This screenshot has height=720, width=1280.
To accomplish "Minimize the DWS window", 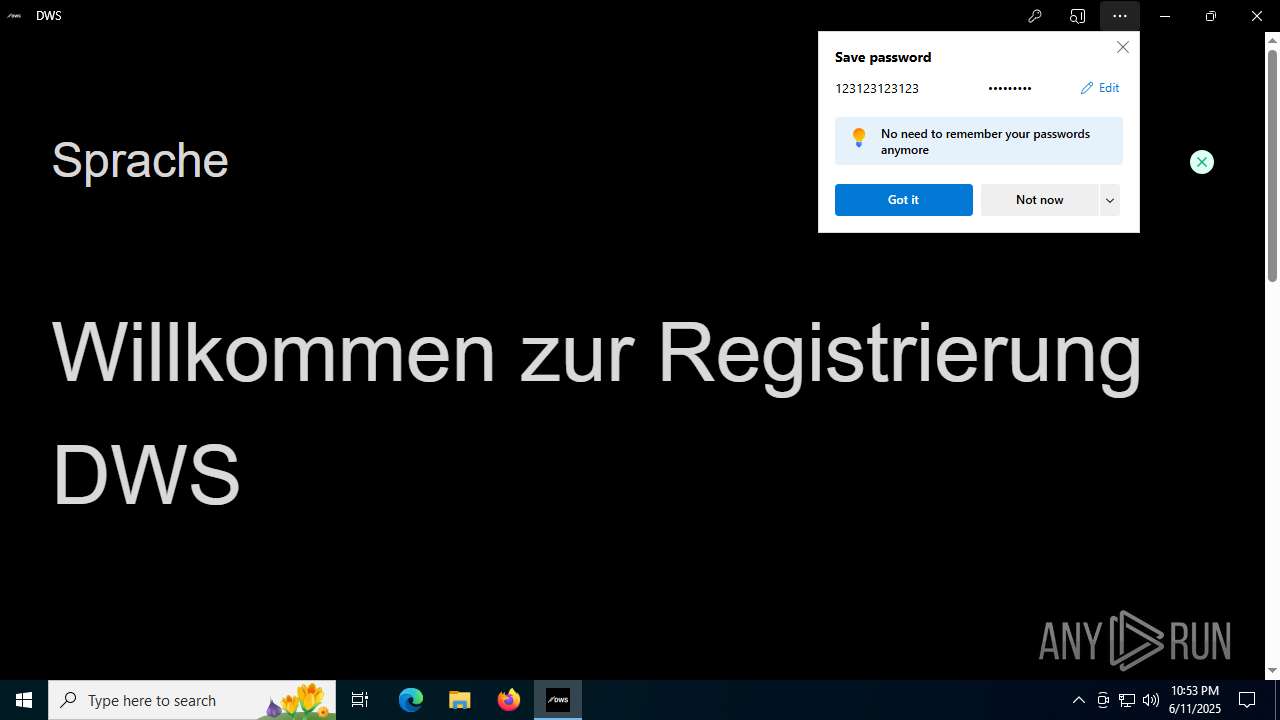I will click(1165, 16).
